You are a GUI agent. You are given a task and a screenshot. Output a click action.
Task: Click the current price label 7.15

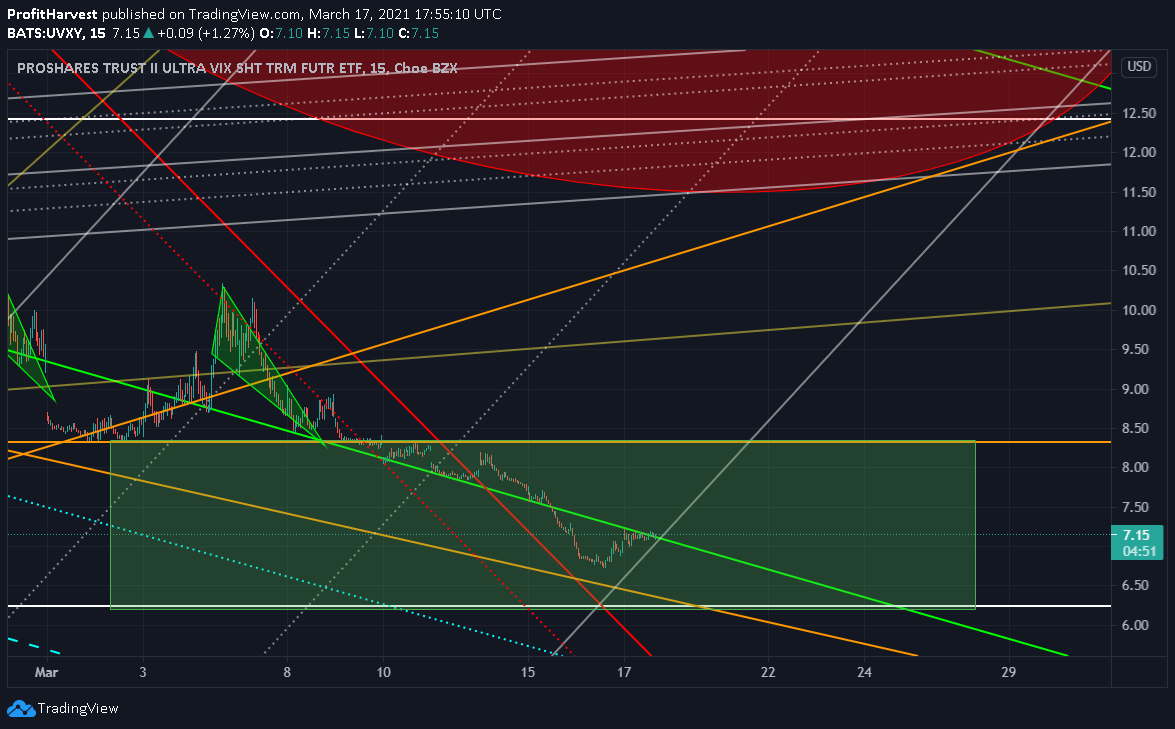point(1137,535)
